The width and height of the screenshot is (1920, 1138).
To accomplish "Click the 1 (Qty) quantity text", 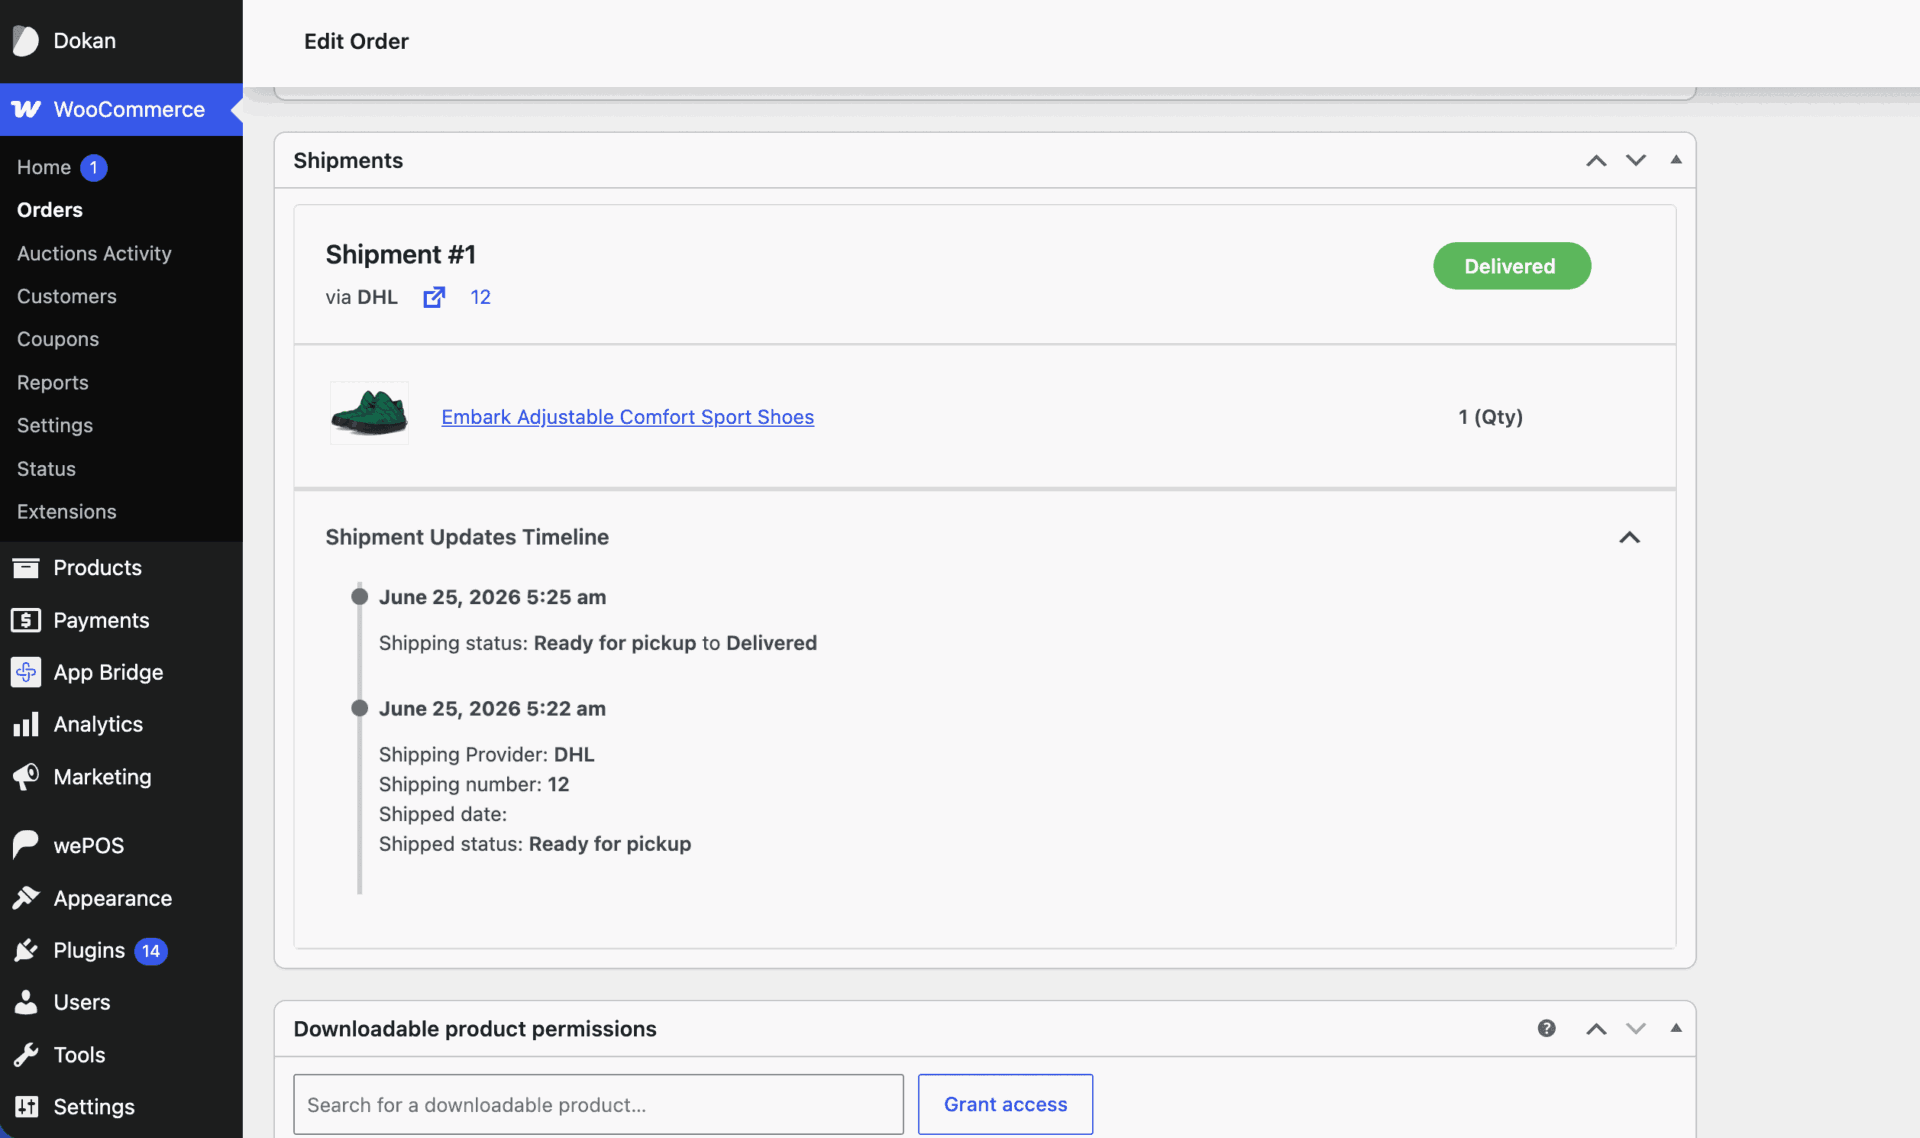I will pos(1490,417).
